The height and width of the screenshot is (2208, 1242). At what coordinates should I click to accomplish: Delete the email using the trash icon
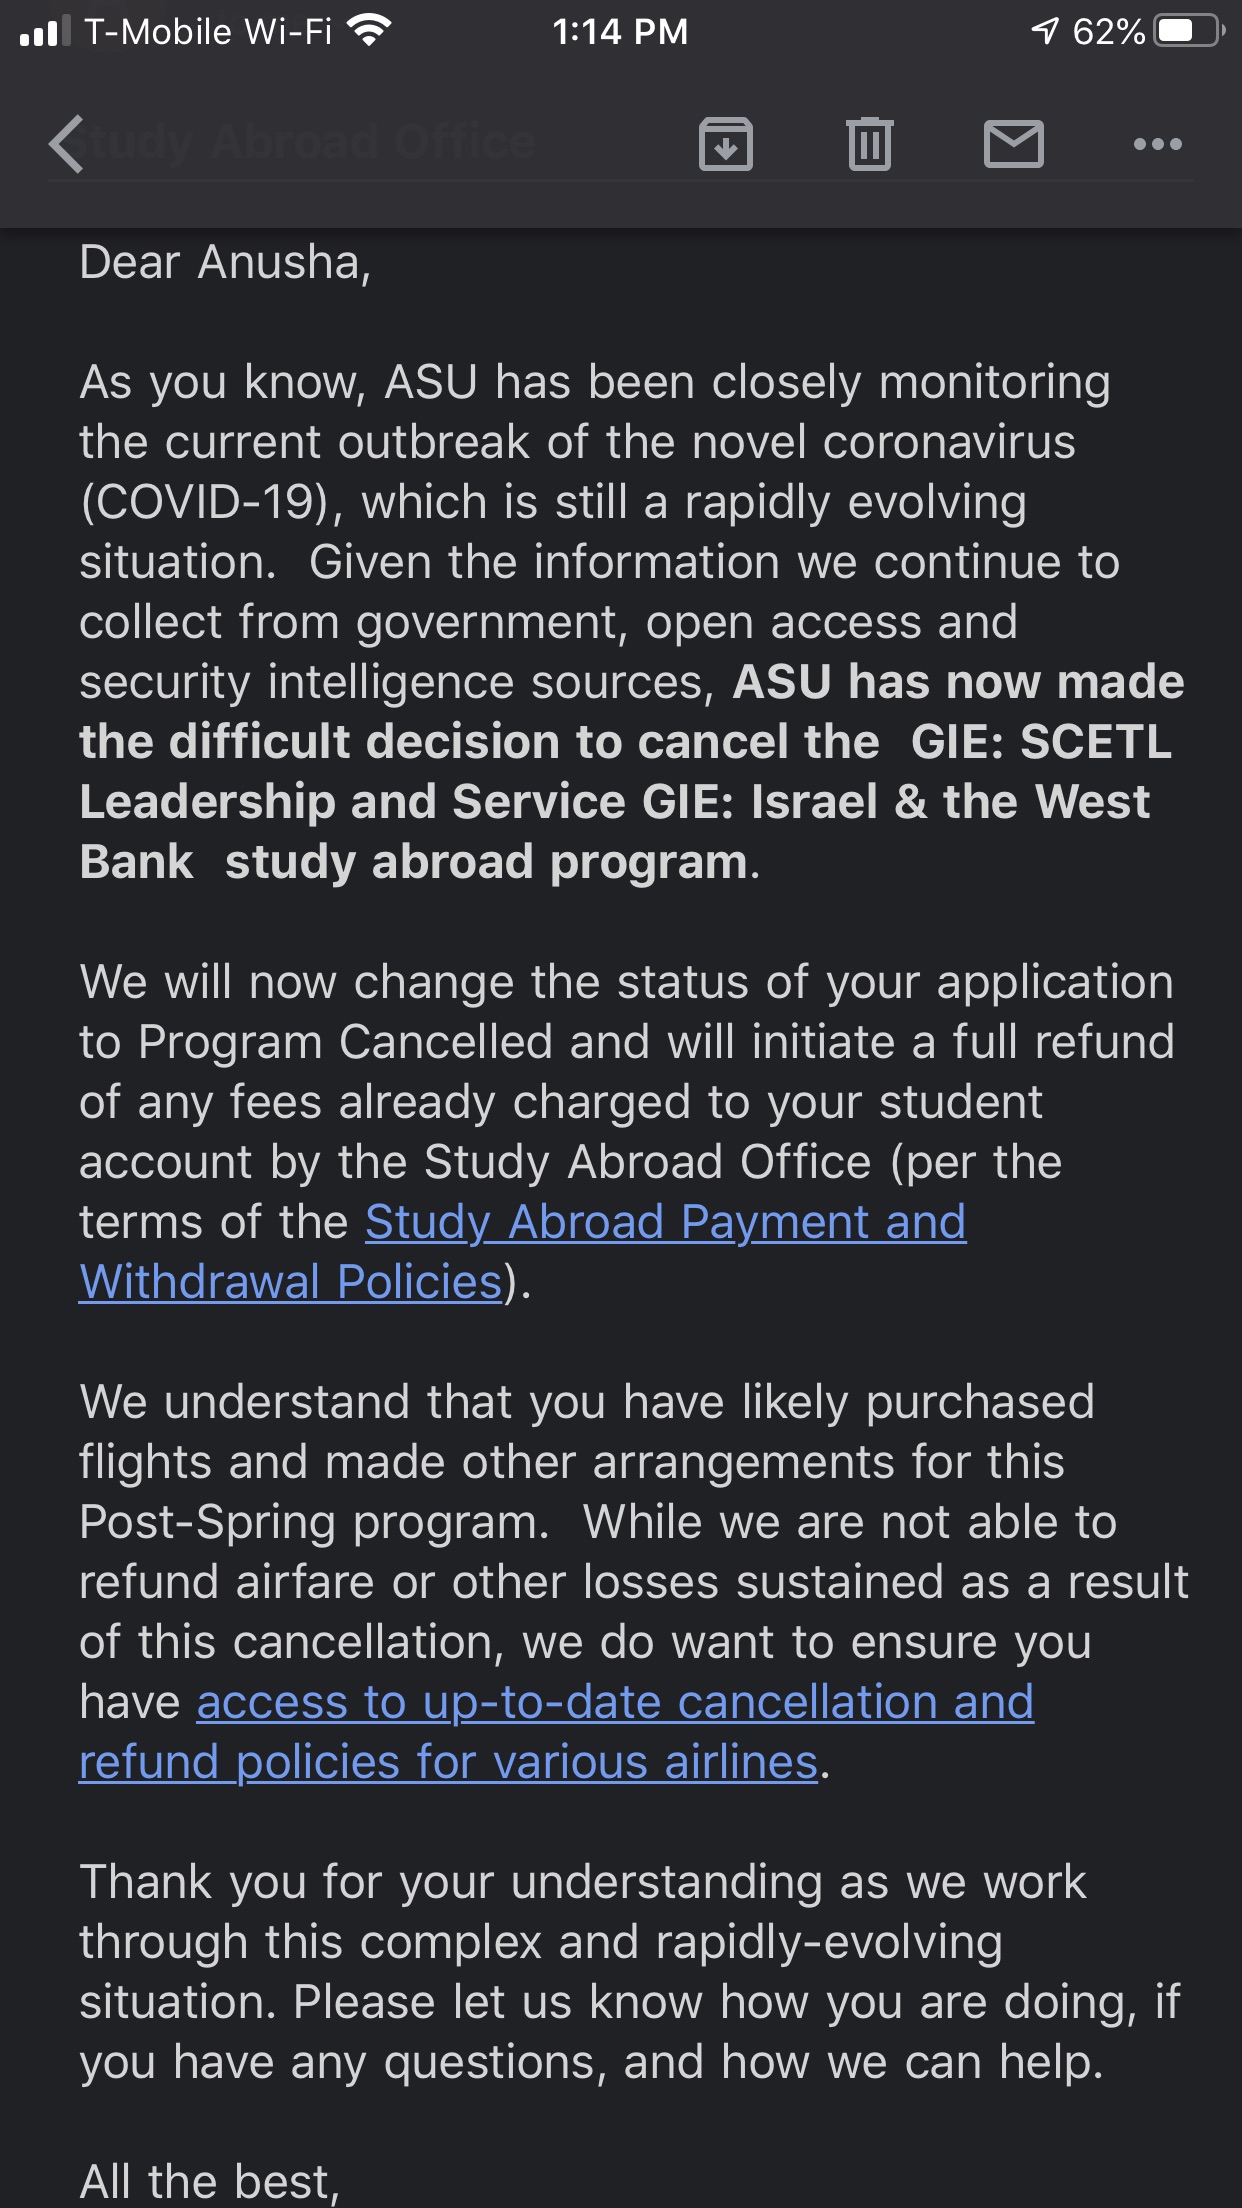(869, 144)
